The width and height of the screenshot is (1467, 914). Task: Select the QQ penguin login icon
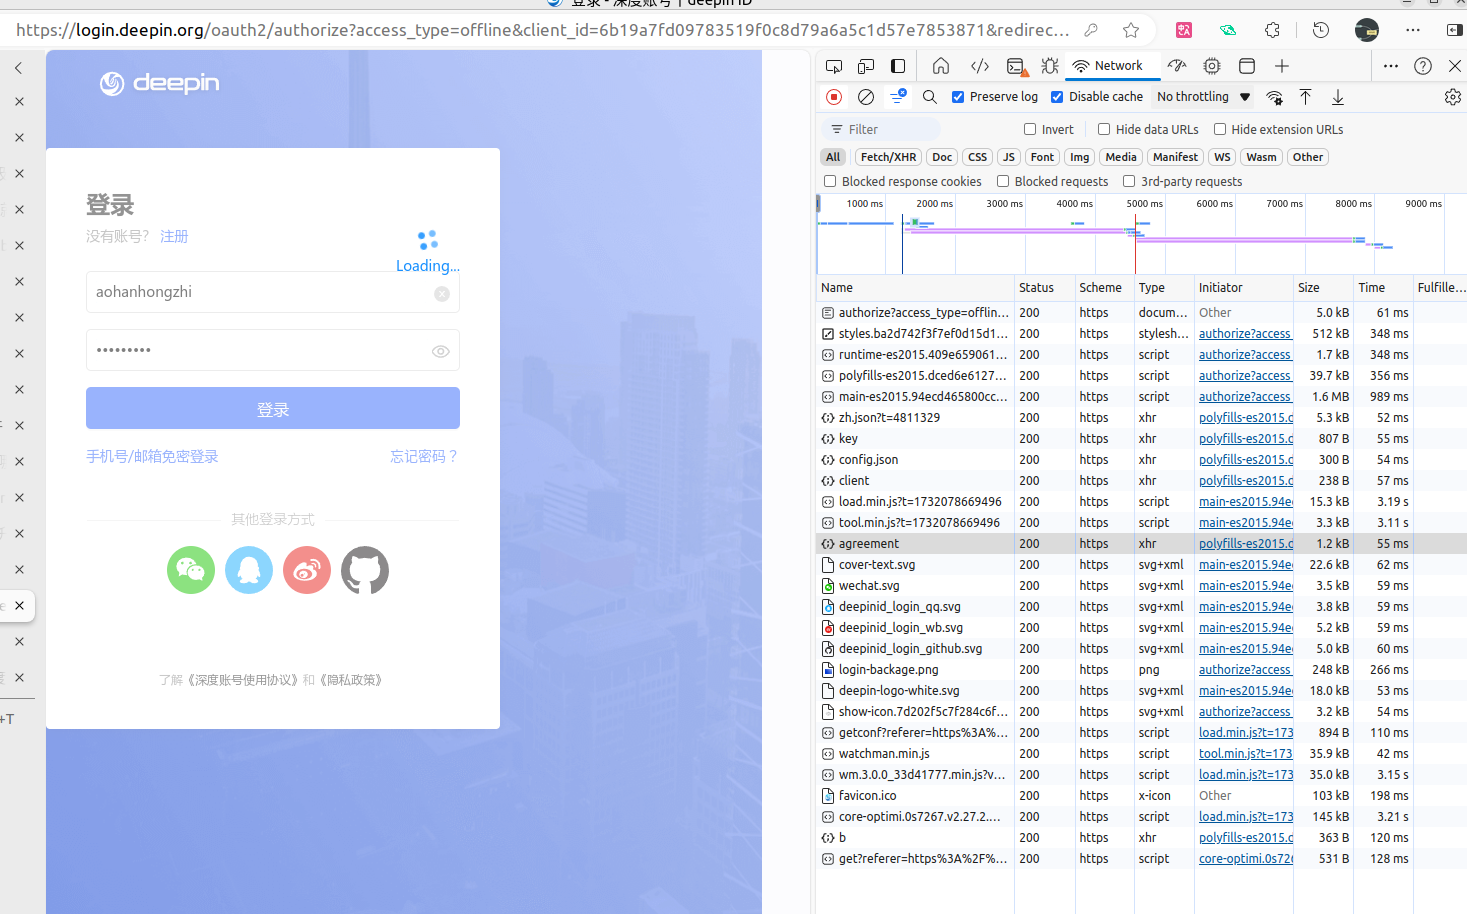(249, 570)
